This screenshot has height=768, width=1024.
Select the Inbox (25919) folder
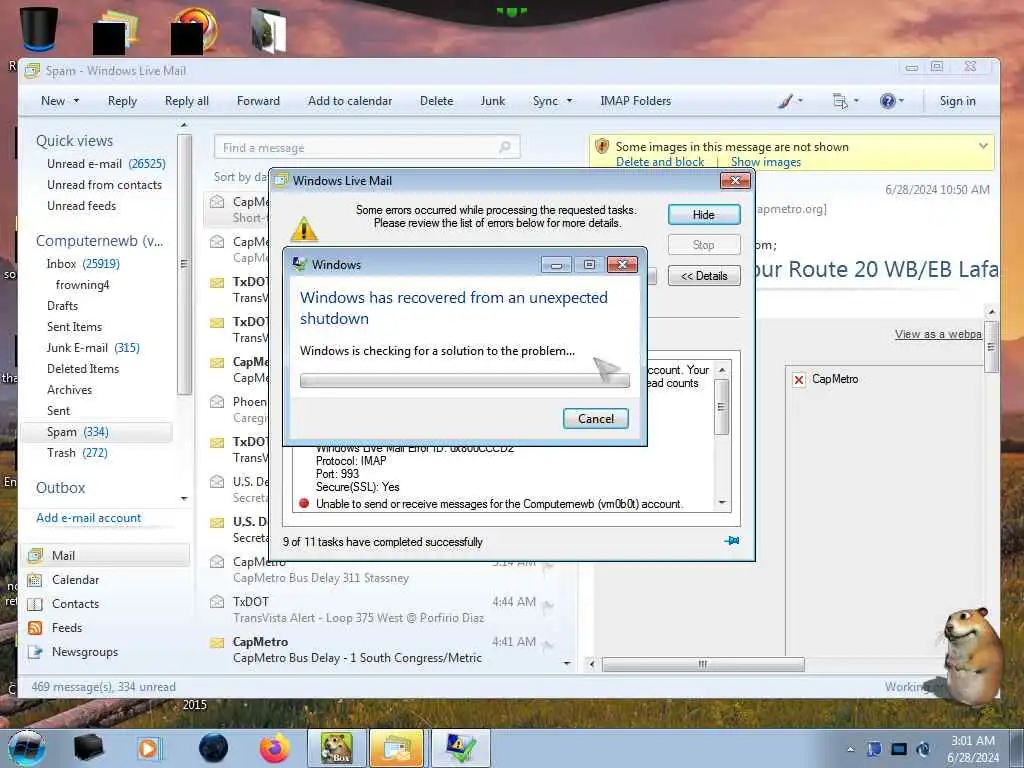(83, 264)
